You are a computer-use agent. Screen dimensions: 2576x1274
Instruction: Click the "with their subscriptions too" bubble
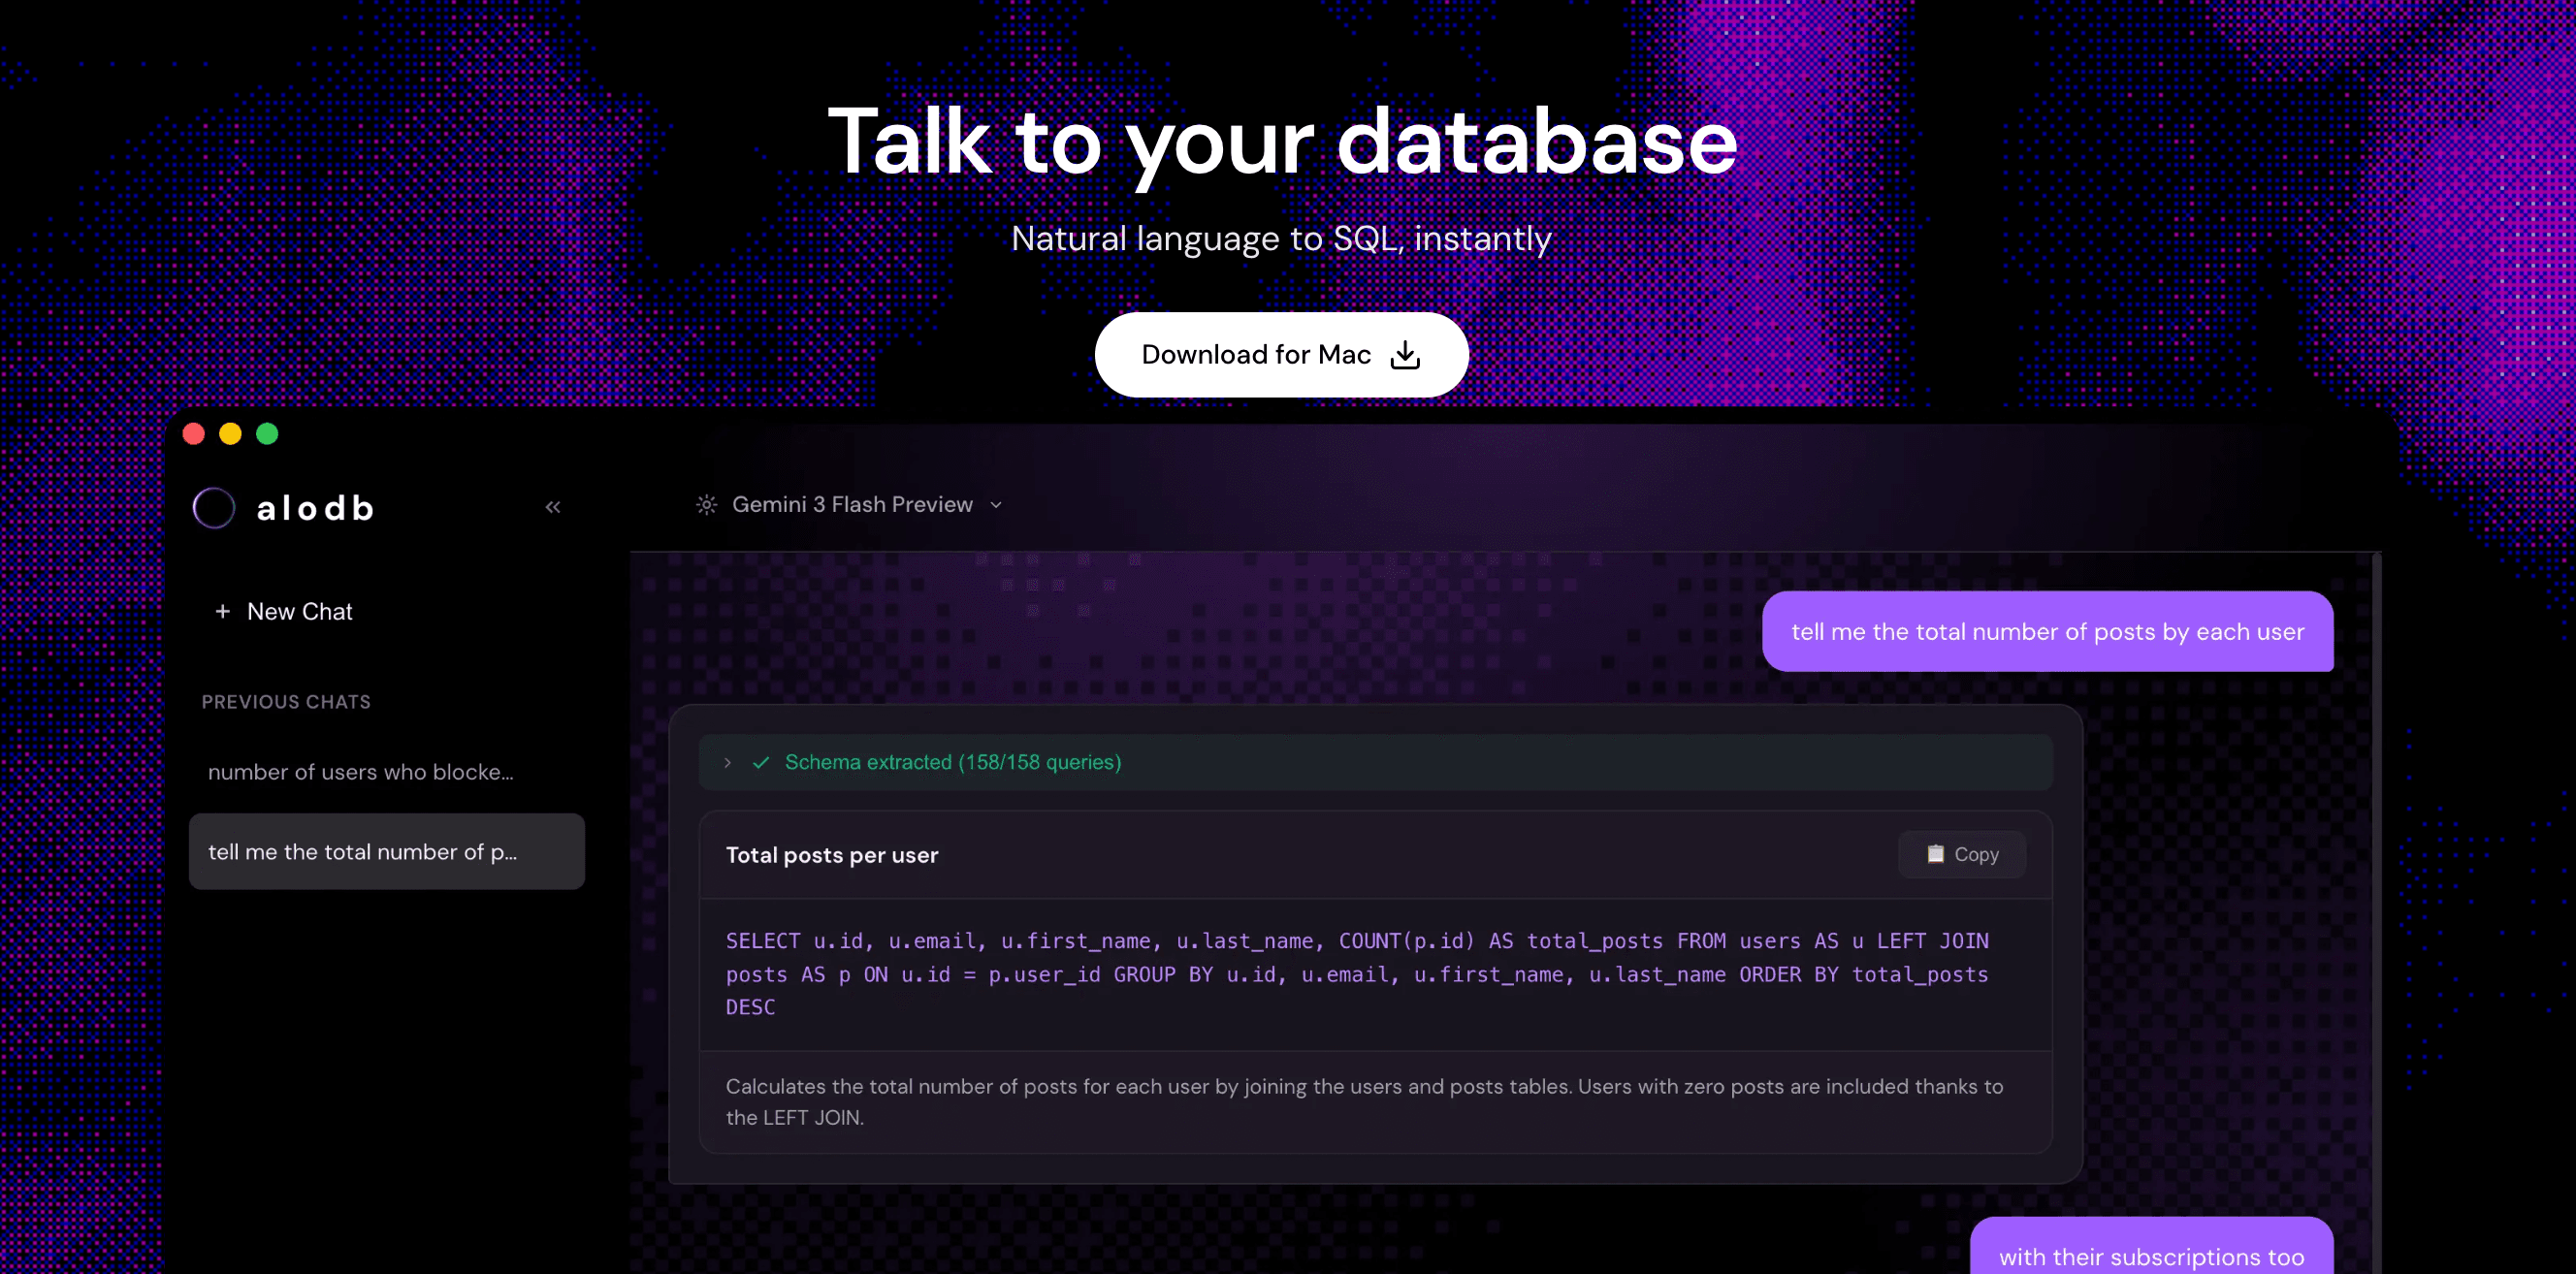pos(2150,1256)
